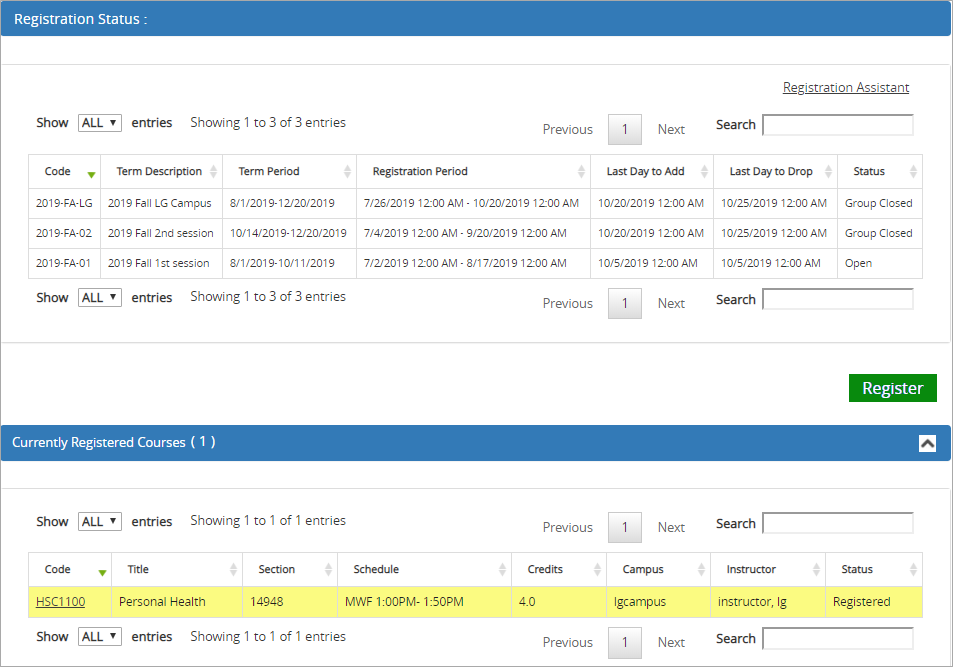Go to page 1 above registration table
The height and width of the screenshot is (667, 953).
(625, 129)
